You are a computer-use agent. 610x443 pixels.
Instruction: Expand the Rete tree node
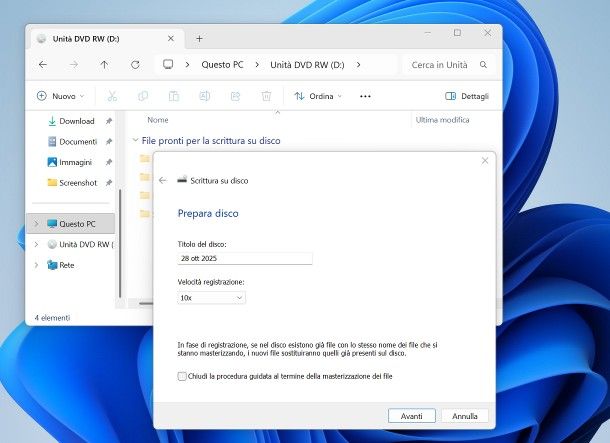pos(36,265)
